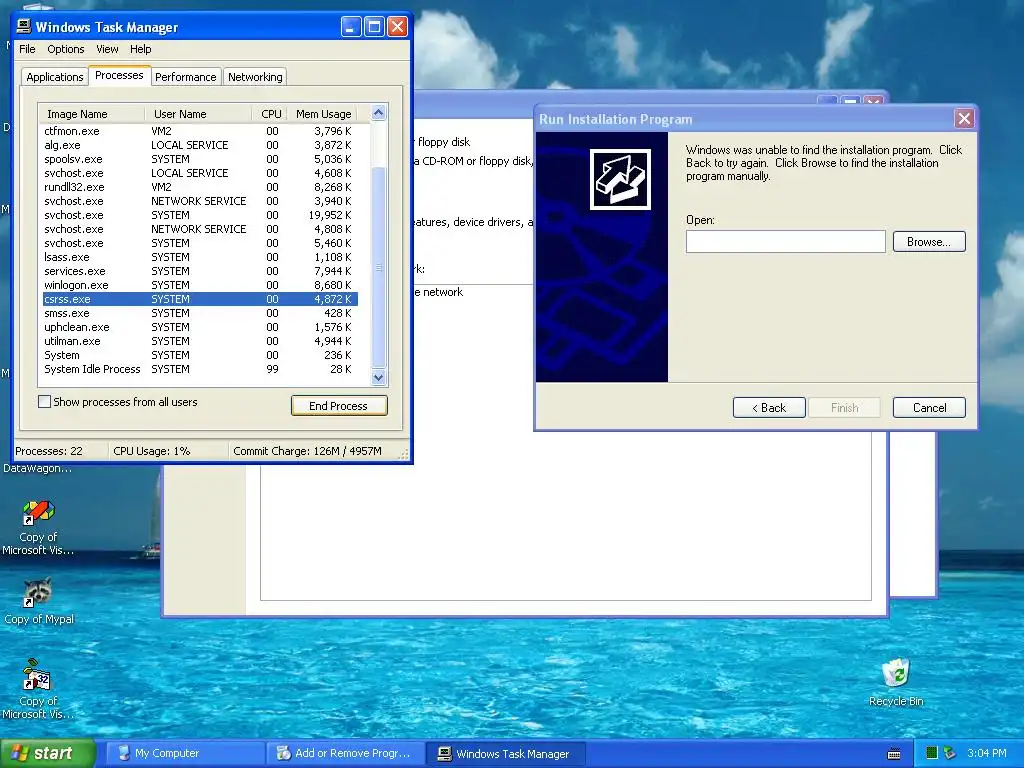The width and height of the screenshot is (1024, 768).
Task: Select the ctfmon.exe process row
Action: tap(200, 131)
